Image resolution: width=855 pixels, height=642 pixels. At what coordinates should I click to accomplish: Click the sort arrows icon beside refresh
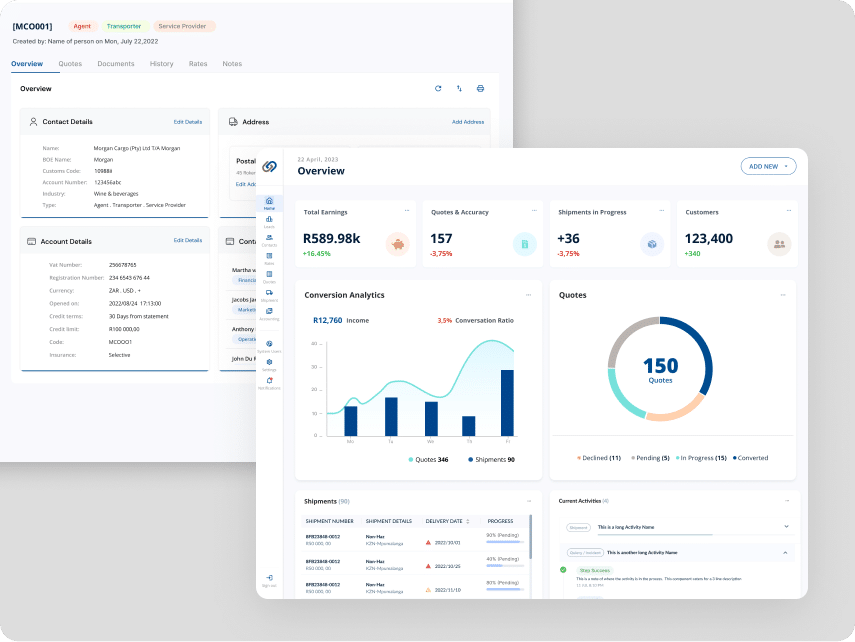459,89
